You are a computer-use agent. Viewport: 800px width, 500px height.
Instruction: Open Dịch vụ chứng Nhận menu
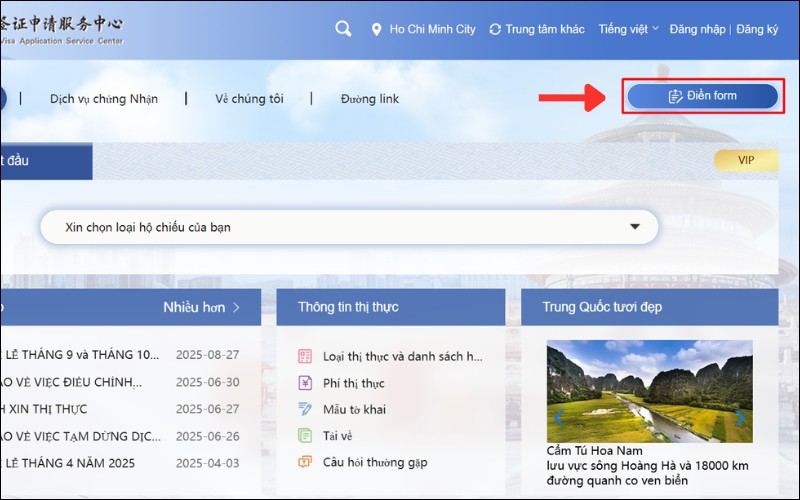104,99
